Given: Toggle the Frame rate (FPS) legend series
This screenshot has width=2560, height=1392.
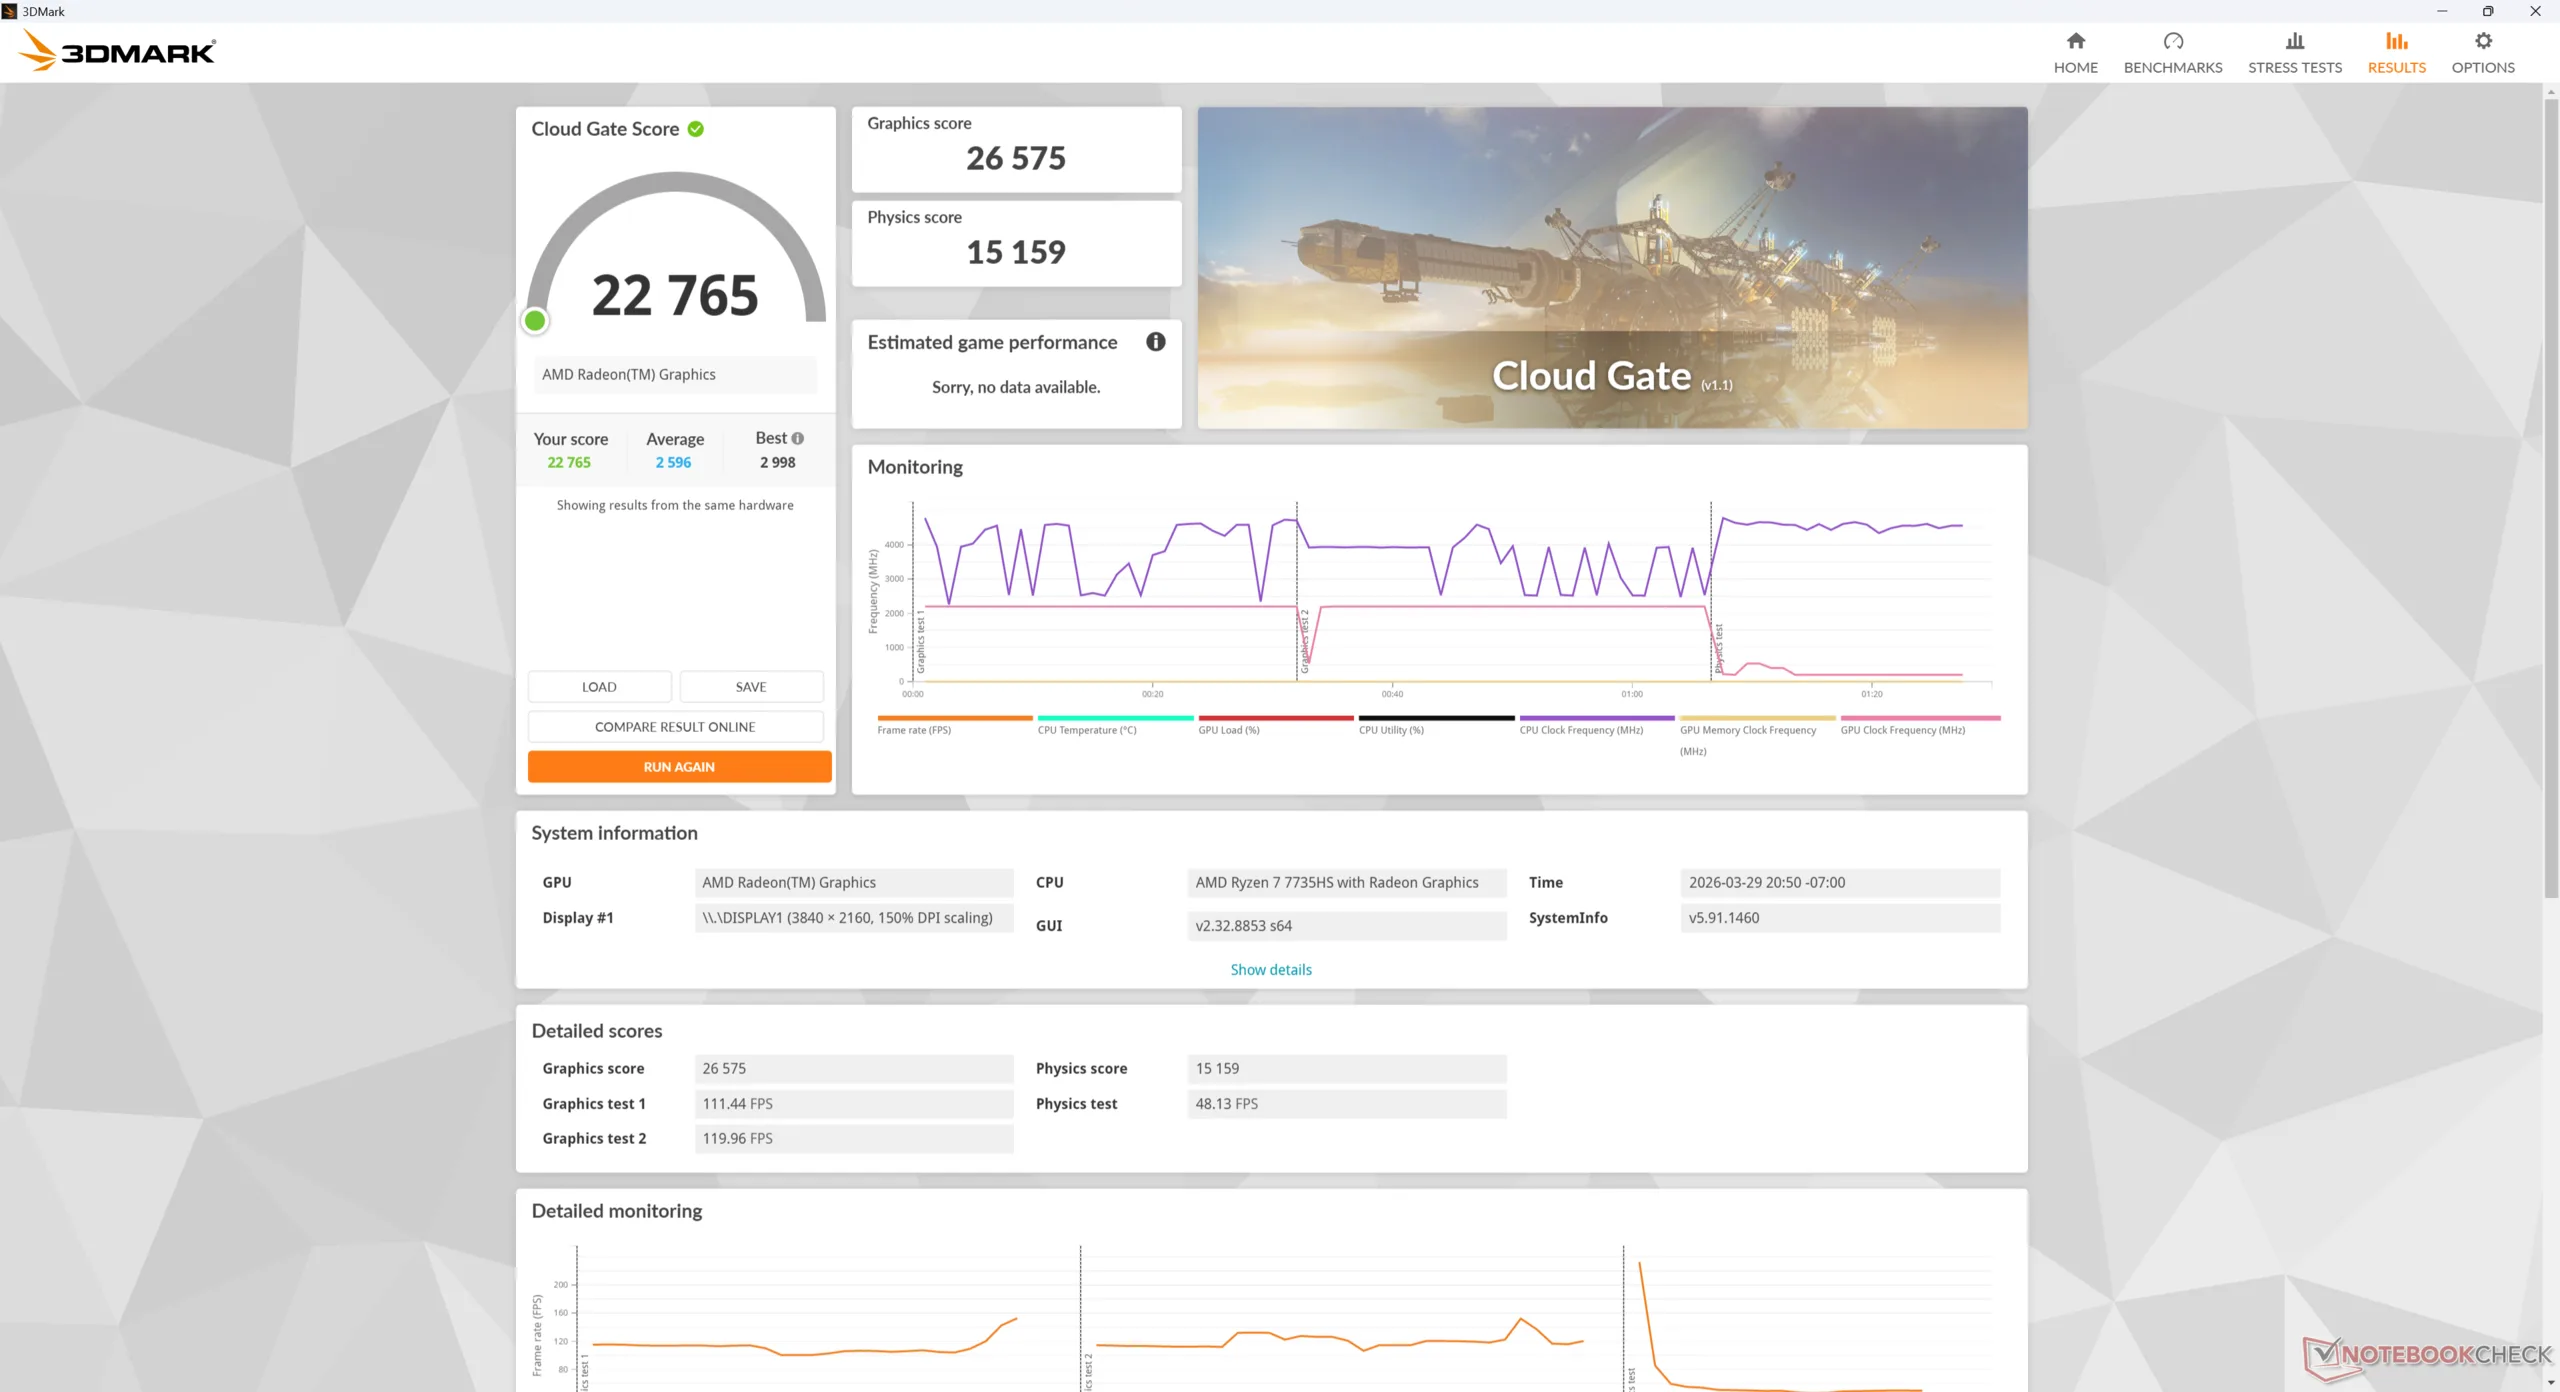Looking at the screenshot, I should 913,730.
